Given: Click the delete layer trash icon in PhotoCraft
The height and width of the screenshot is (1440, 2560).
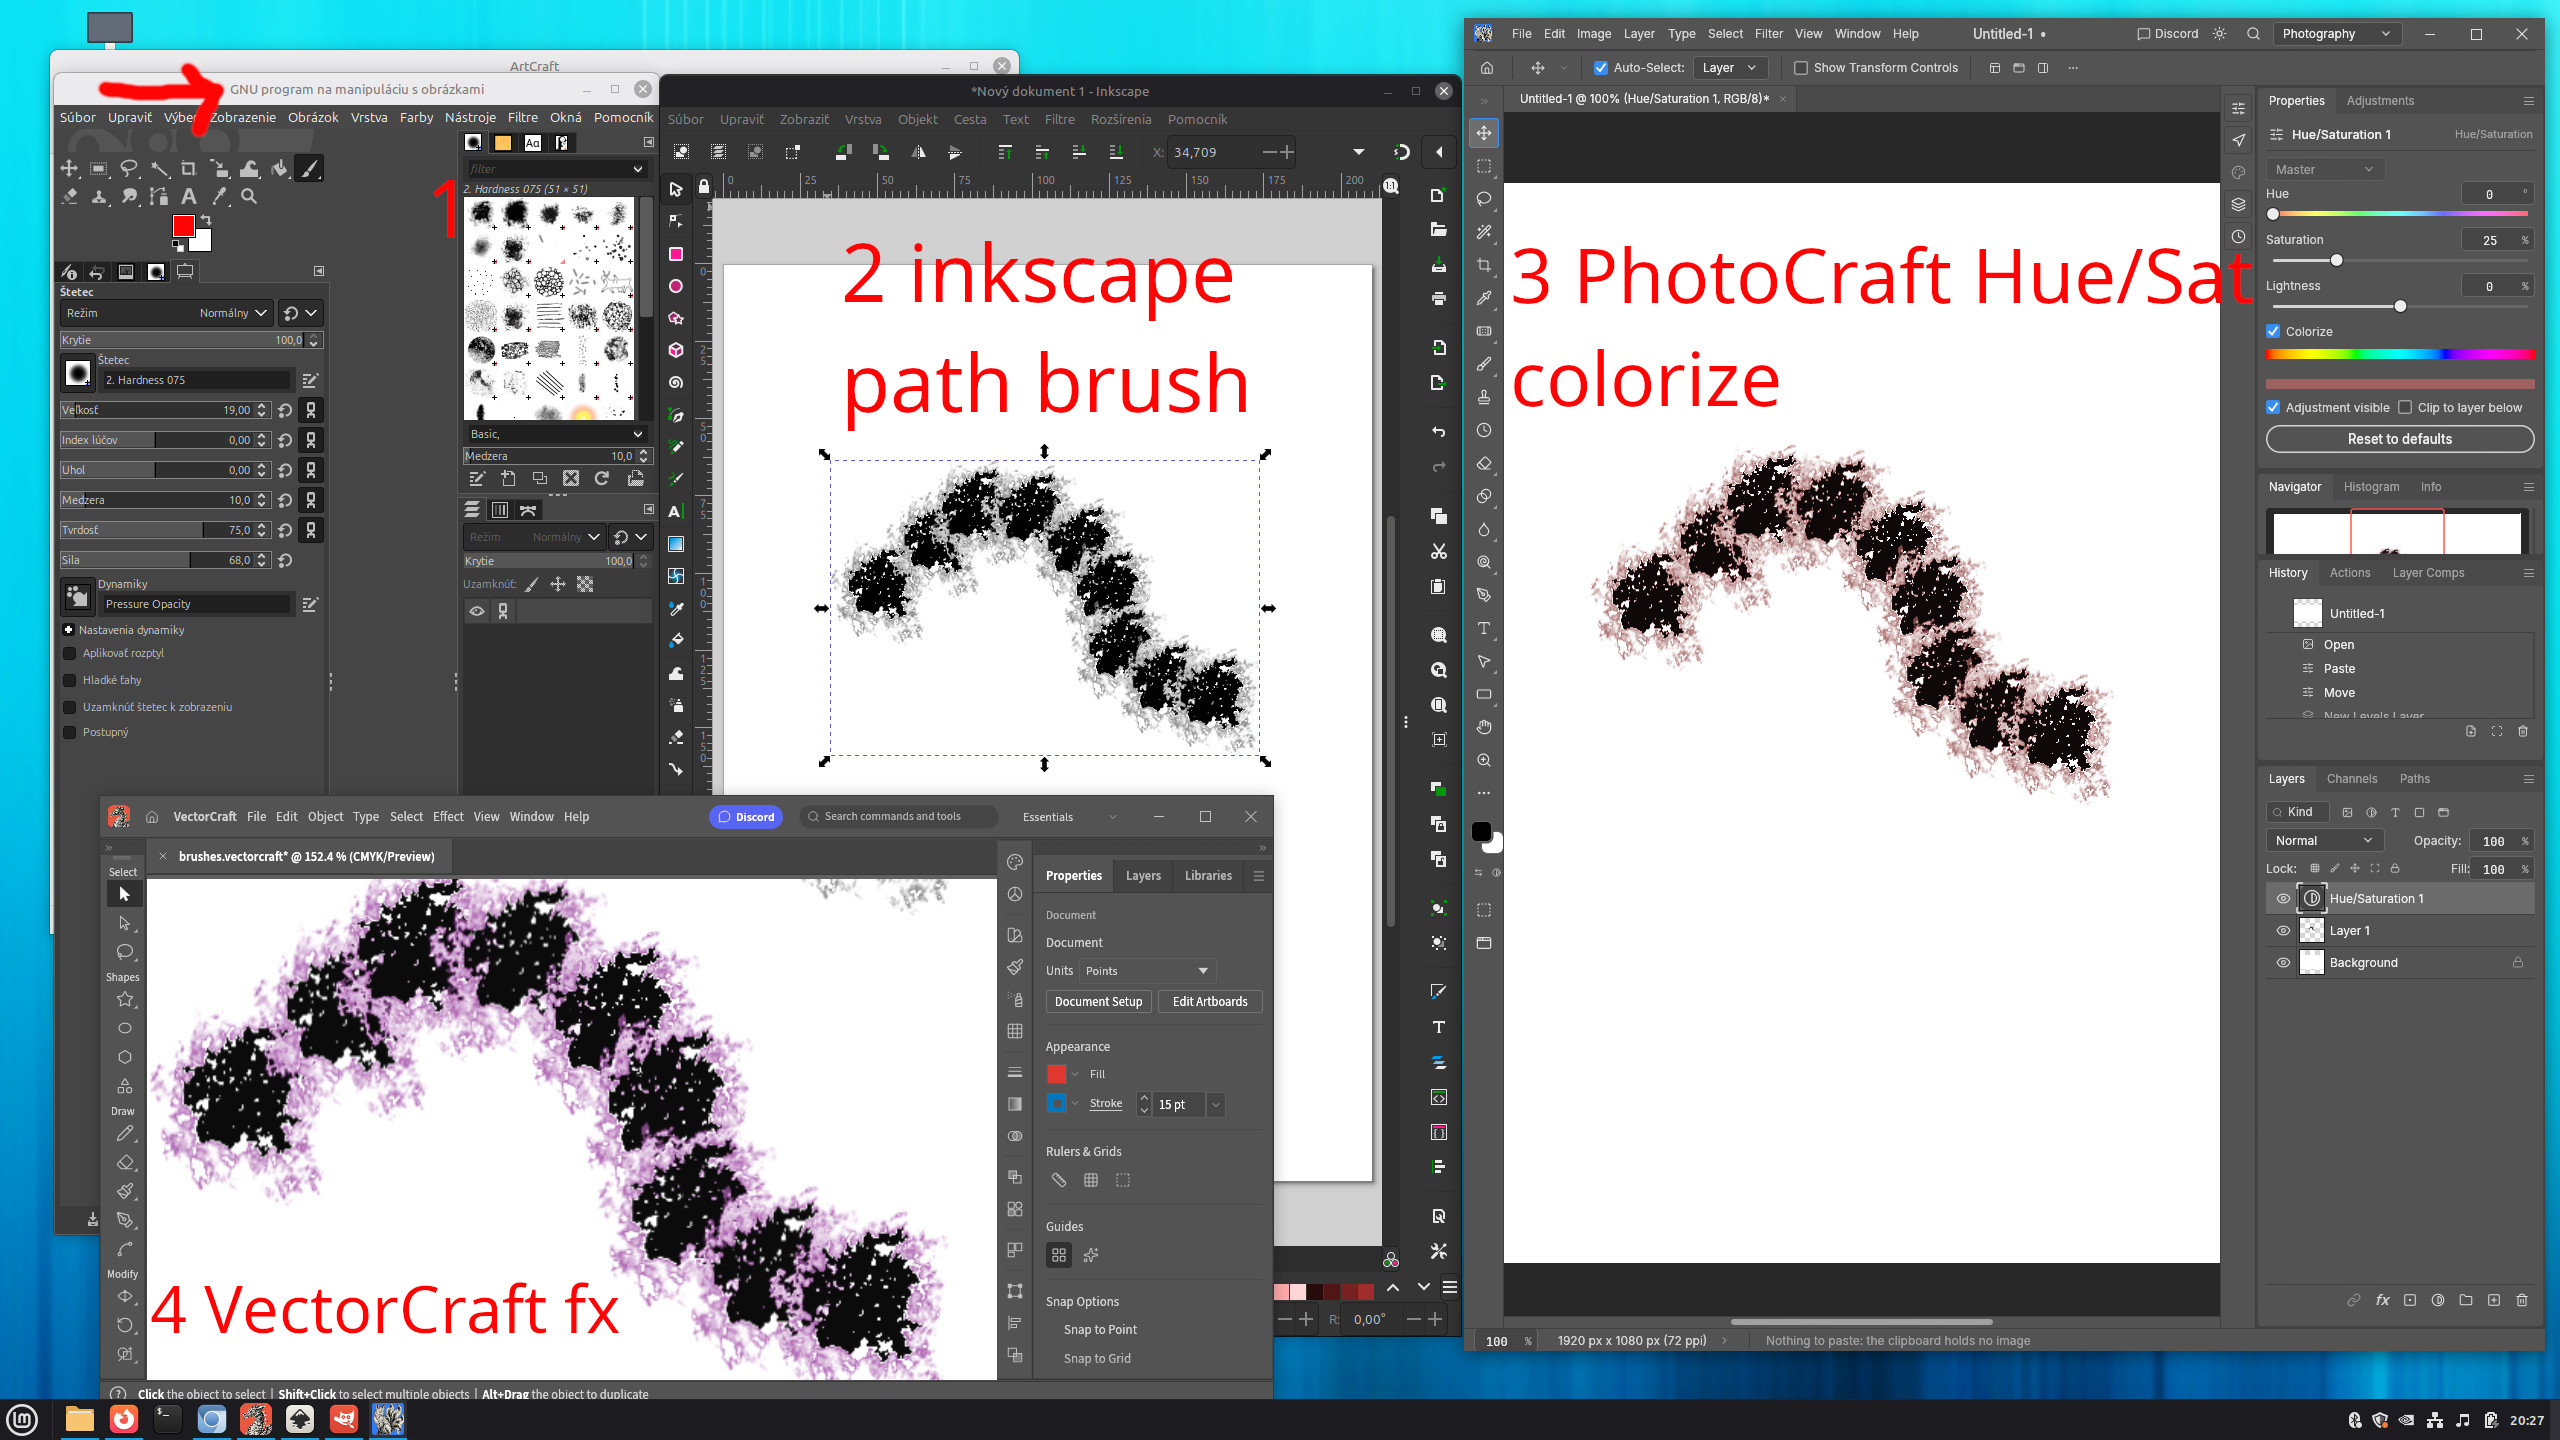Looking at the screenshot, I should [2522, 1300].
